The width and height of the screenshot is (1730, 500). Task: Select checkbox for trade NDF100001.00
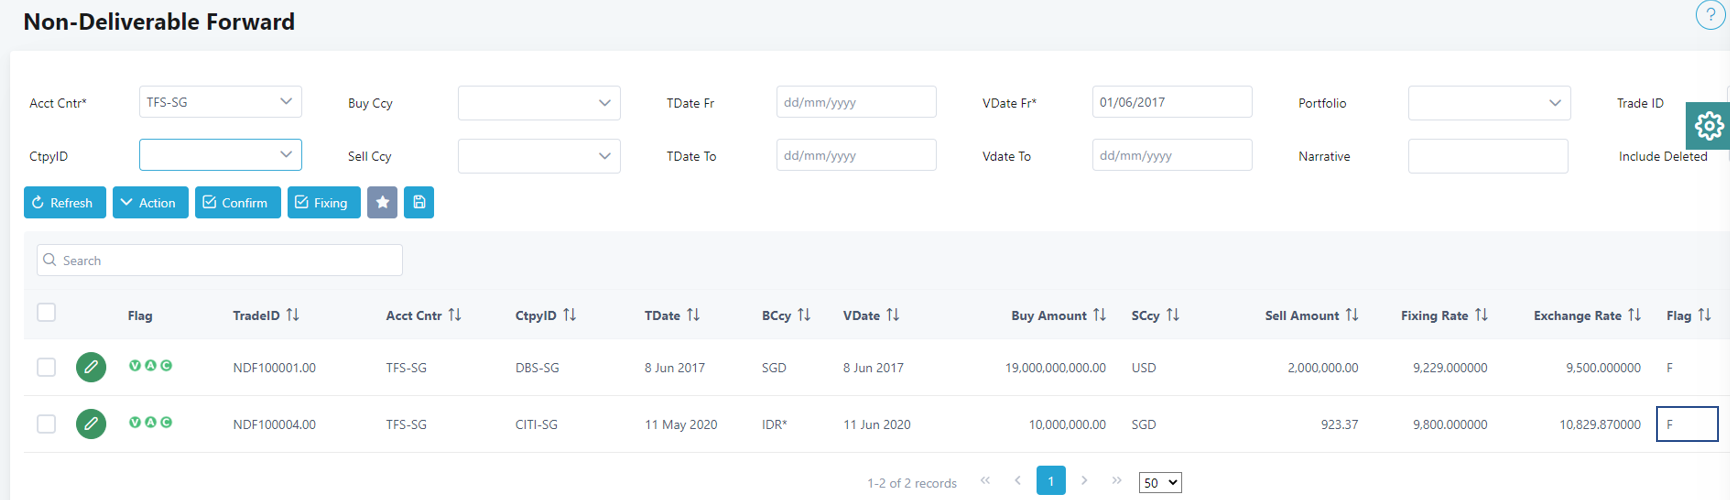tap(46, 367)
